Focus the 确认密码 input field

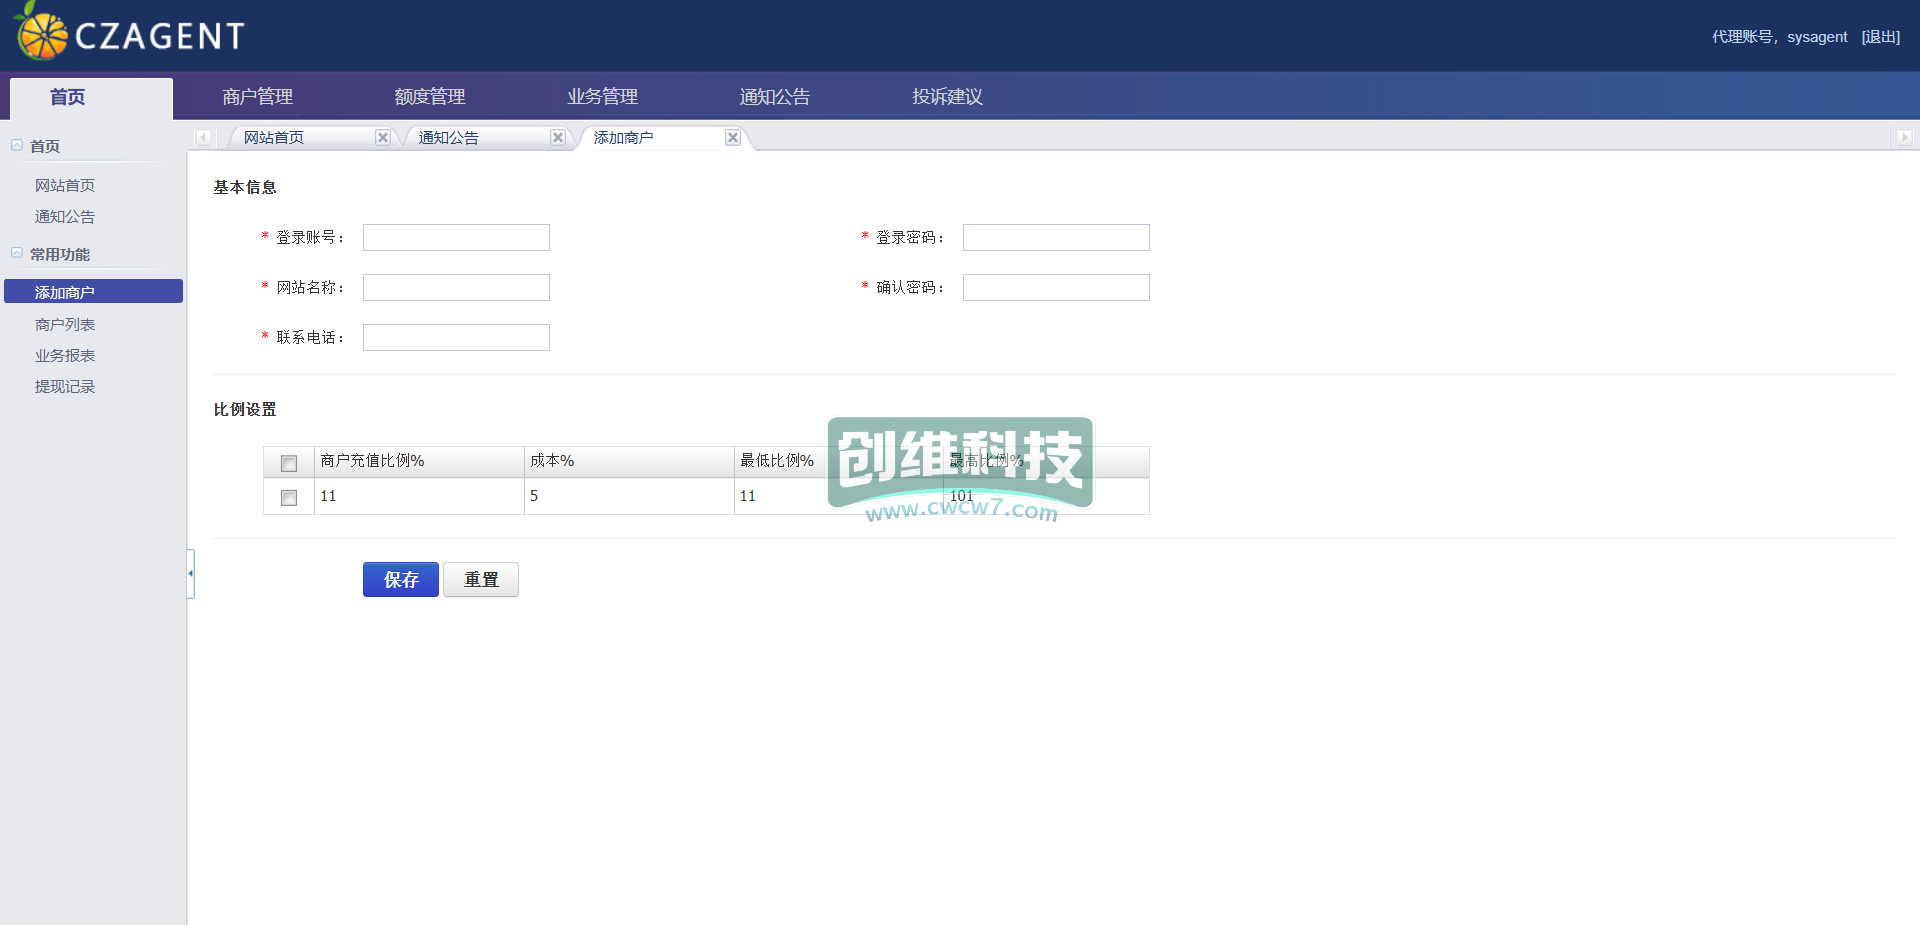click(x=1056, y=287)
